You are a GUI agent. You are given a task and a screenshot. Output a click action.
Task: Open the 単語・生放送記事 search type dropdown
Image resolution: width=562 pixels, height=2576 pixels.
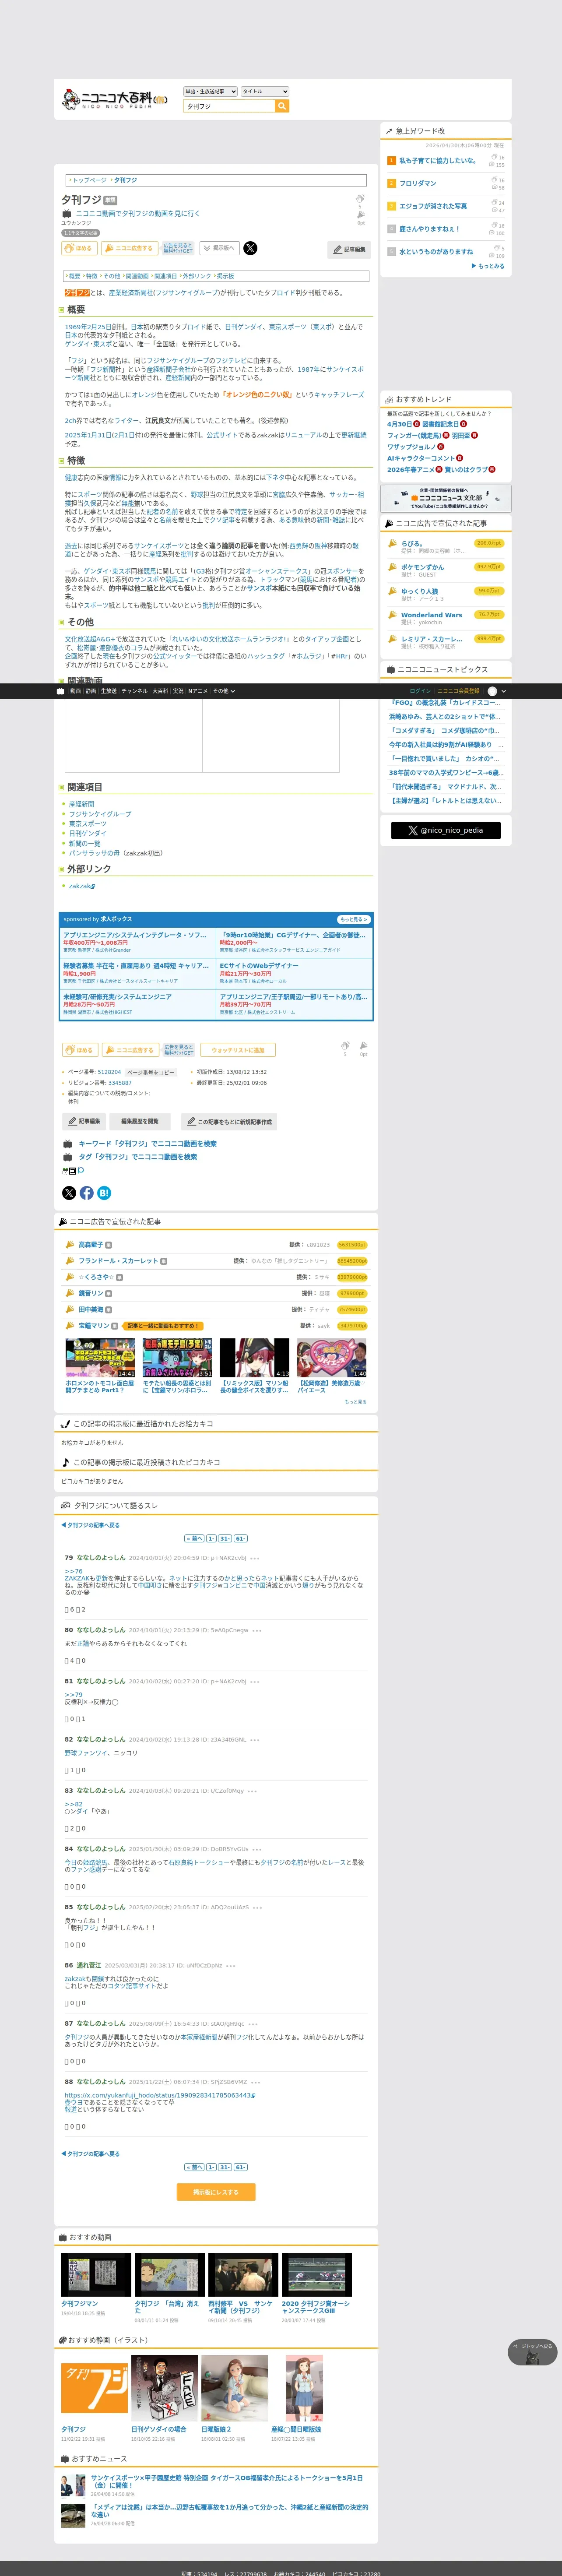tap(210, 91)
